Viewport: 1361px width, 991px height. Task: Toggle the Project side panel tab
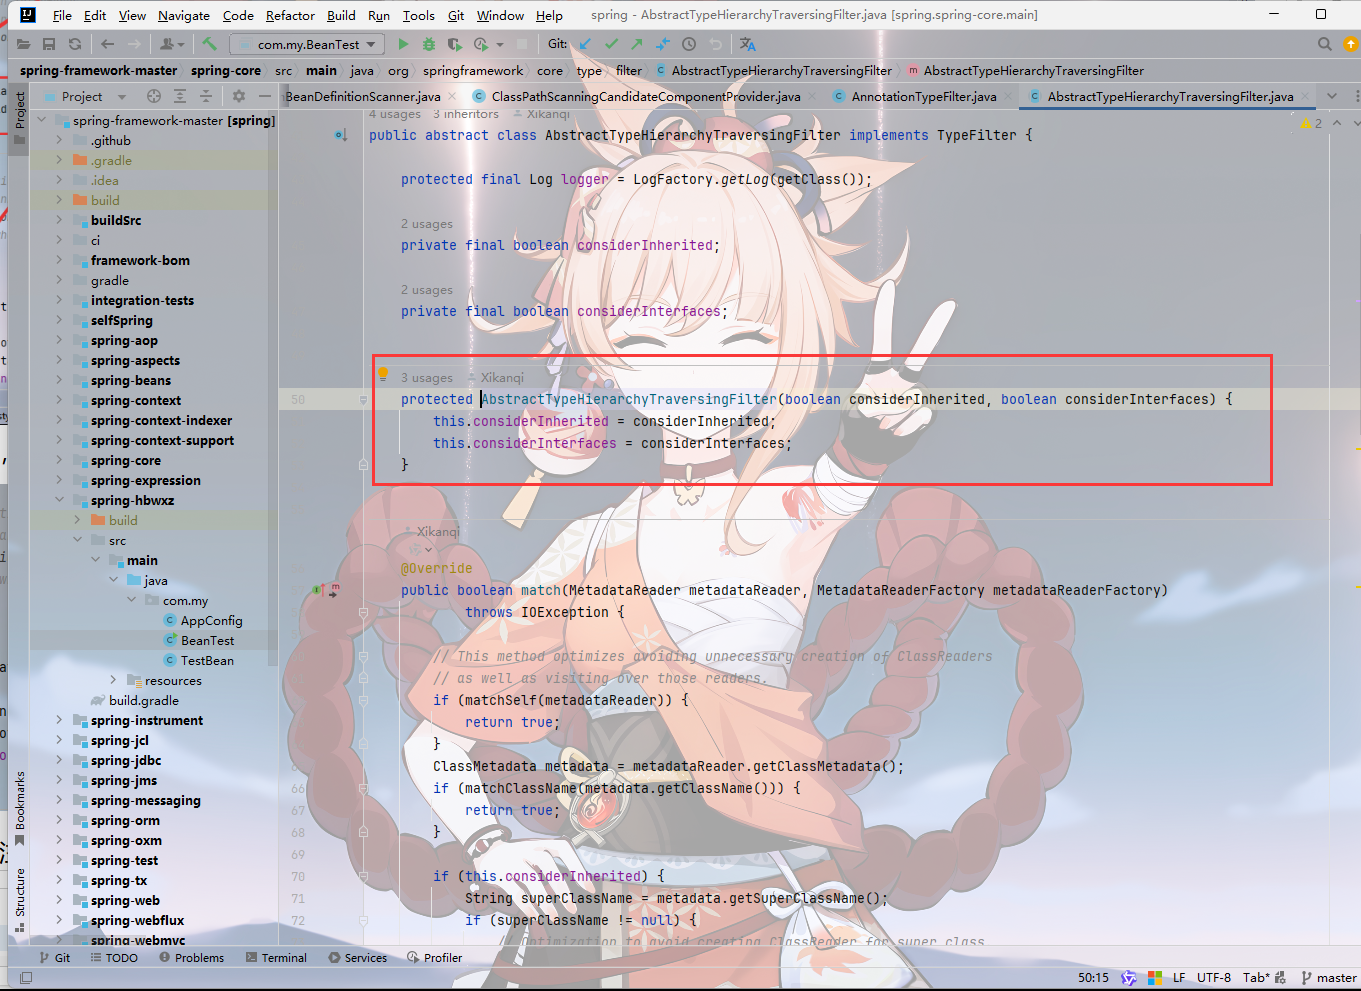19,118
